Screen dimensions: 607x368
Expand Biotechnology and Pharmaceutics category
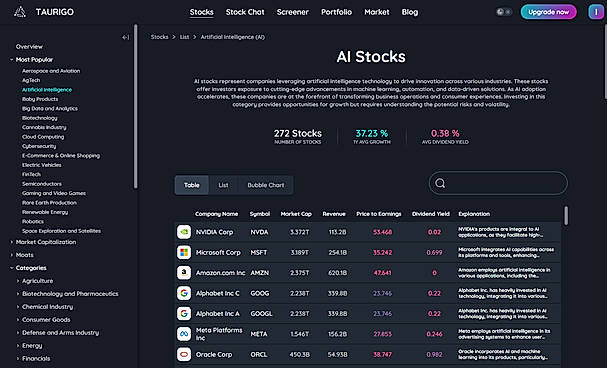click(18, 294)
